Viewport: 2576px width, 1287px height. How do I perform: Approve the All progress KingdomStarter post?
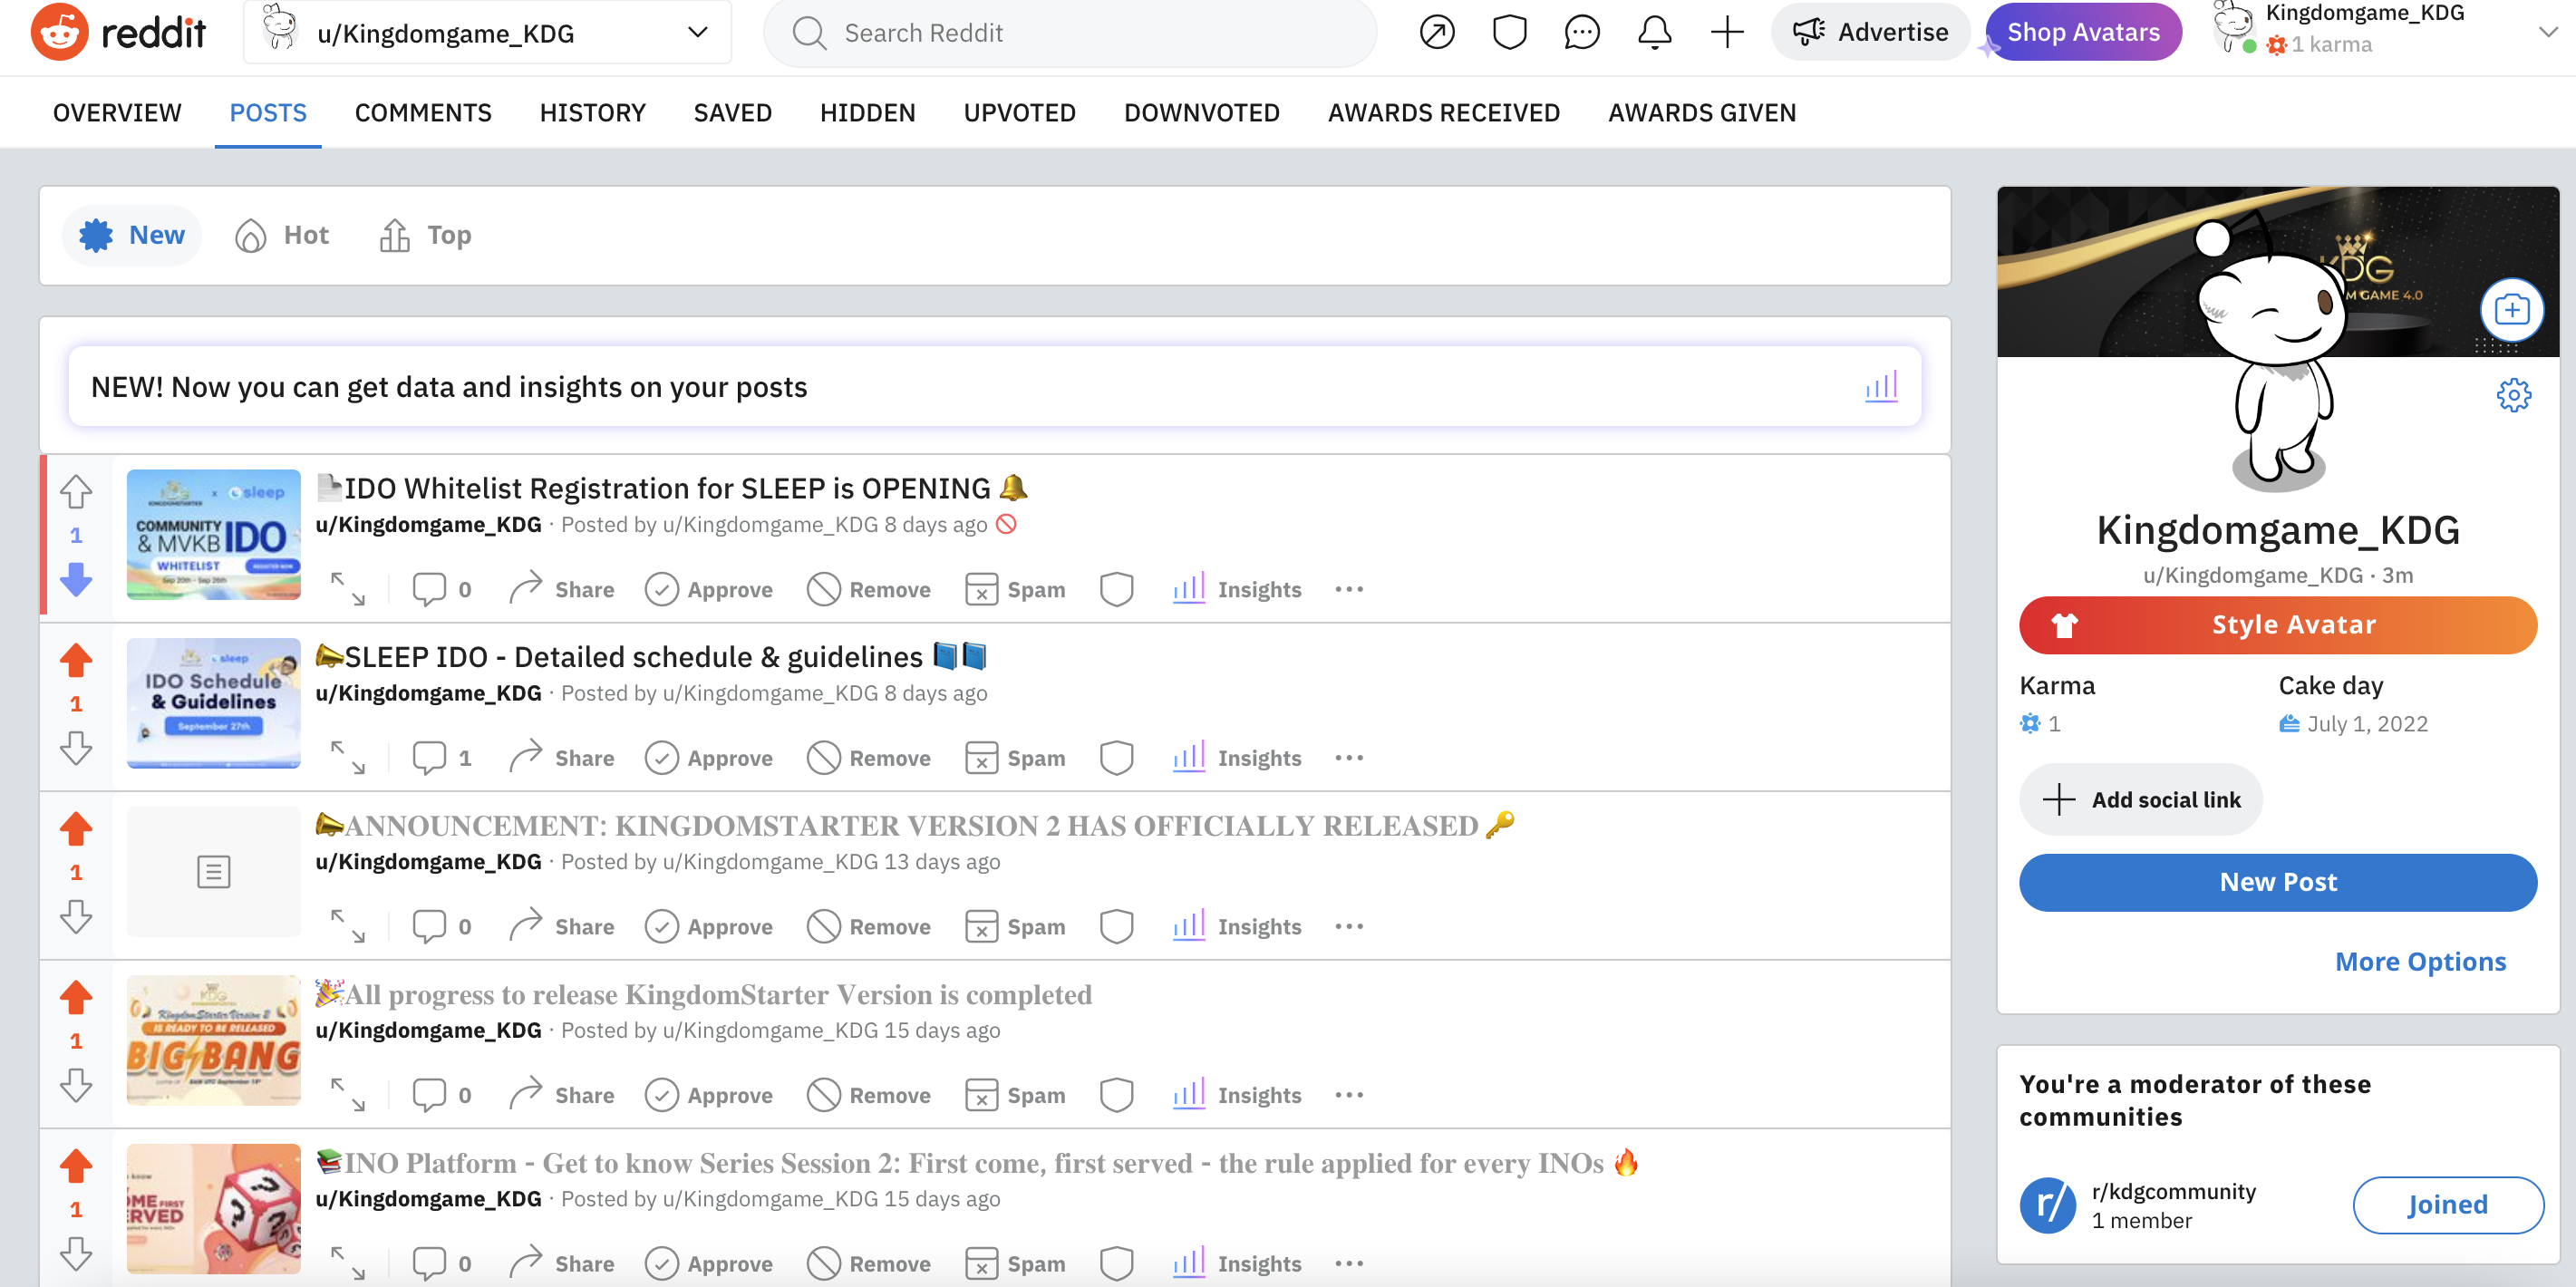pos(708,1094)
